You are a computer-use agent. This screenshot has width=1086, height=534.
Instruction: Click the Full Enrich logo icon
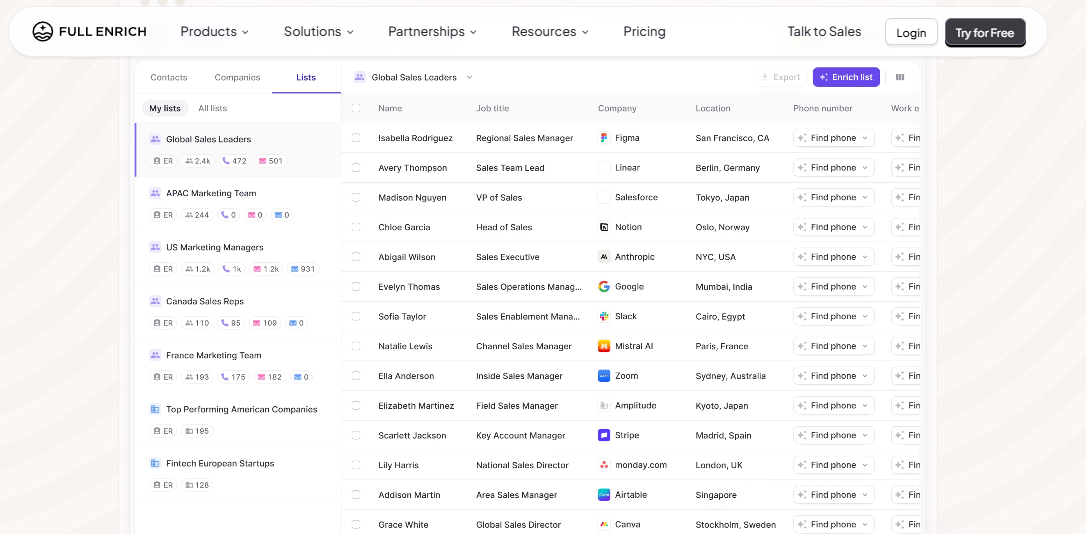click(42, 31)
